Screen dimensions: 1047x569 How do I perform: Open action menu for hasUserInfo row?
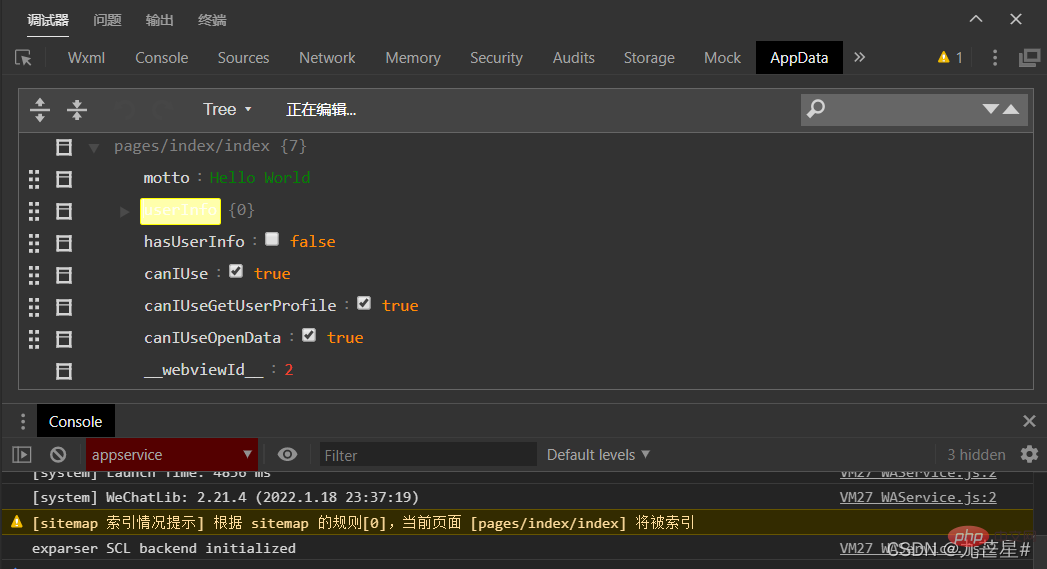pos(64,243)
